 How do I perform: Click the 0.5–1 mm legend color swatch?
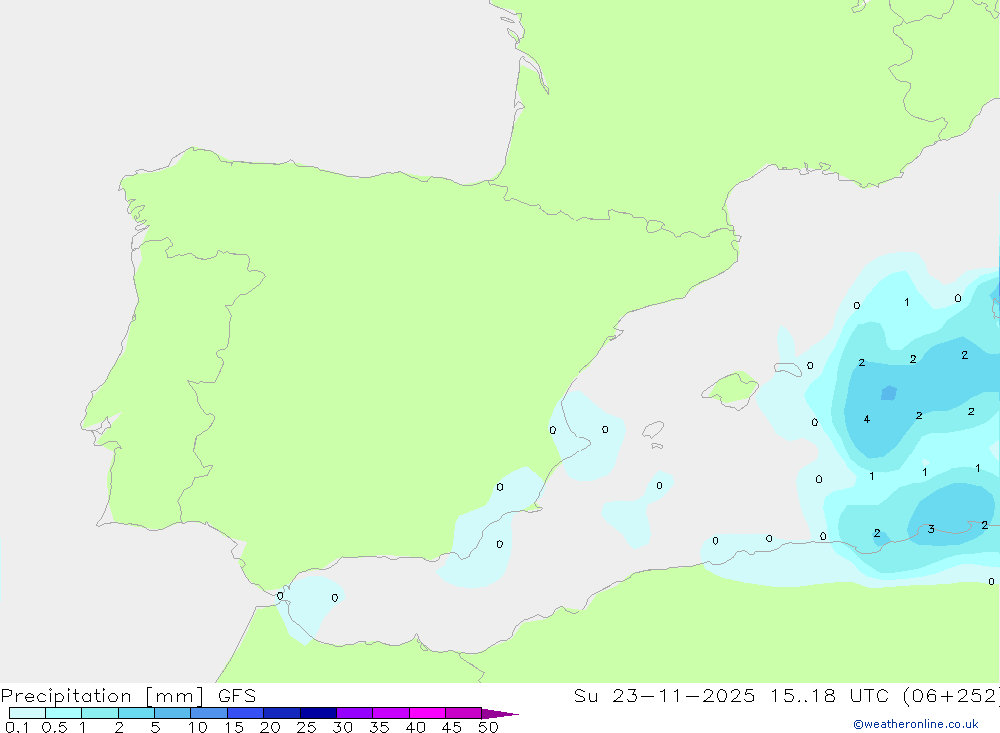pos(63,713)
